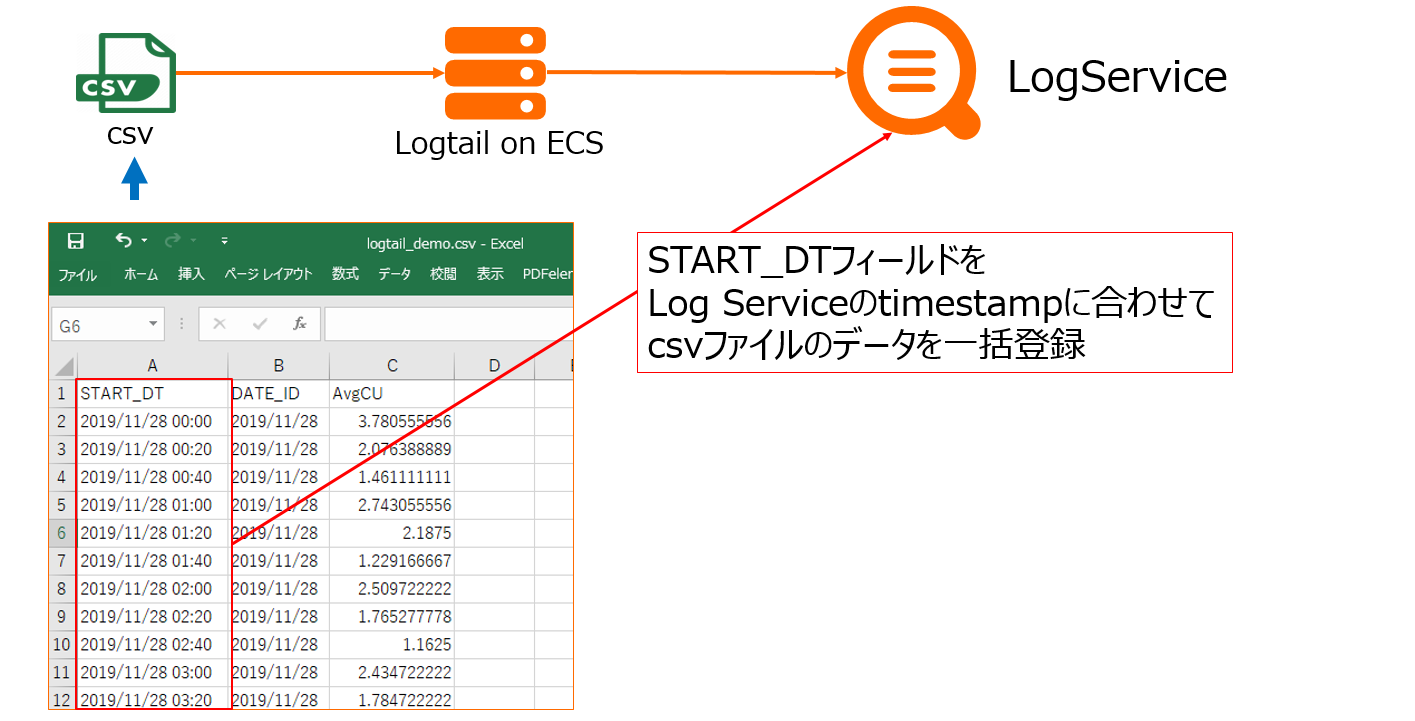The image size is (1415, 721).
Task: Select row 10 header
Action: coord(62,645)
